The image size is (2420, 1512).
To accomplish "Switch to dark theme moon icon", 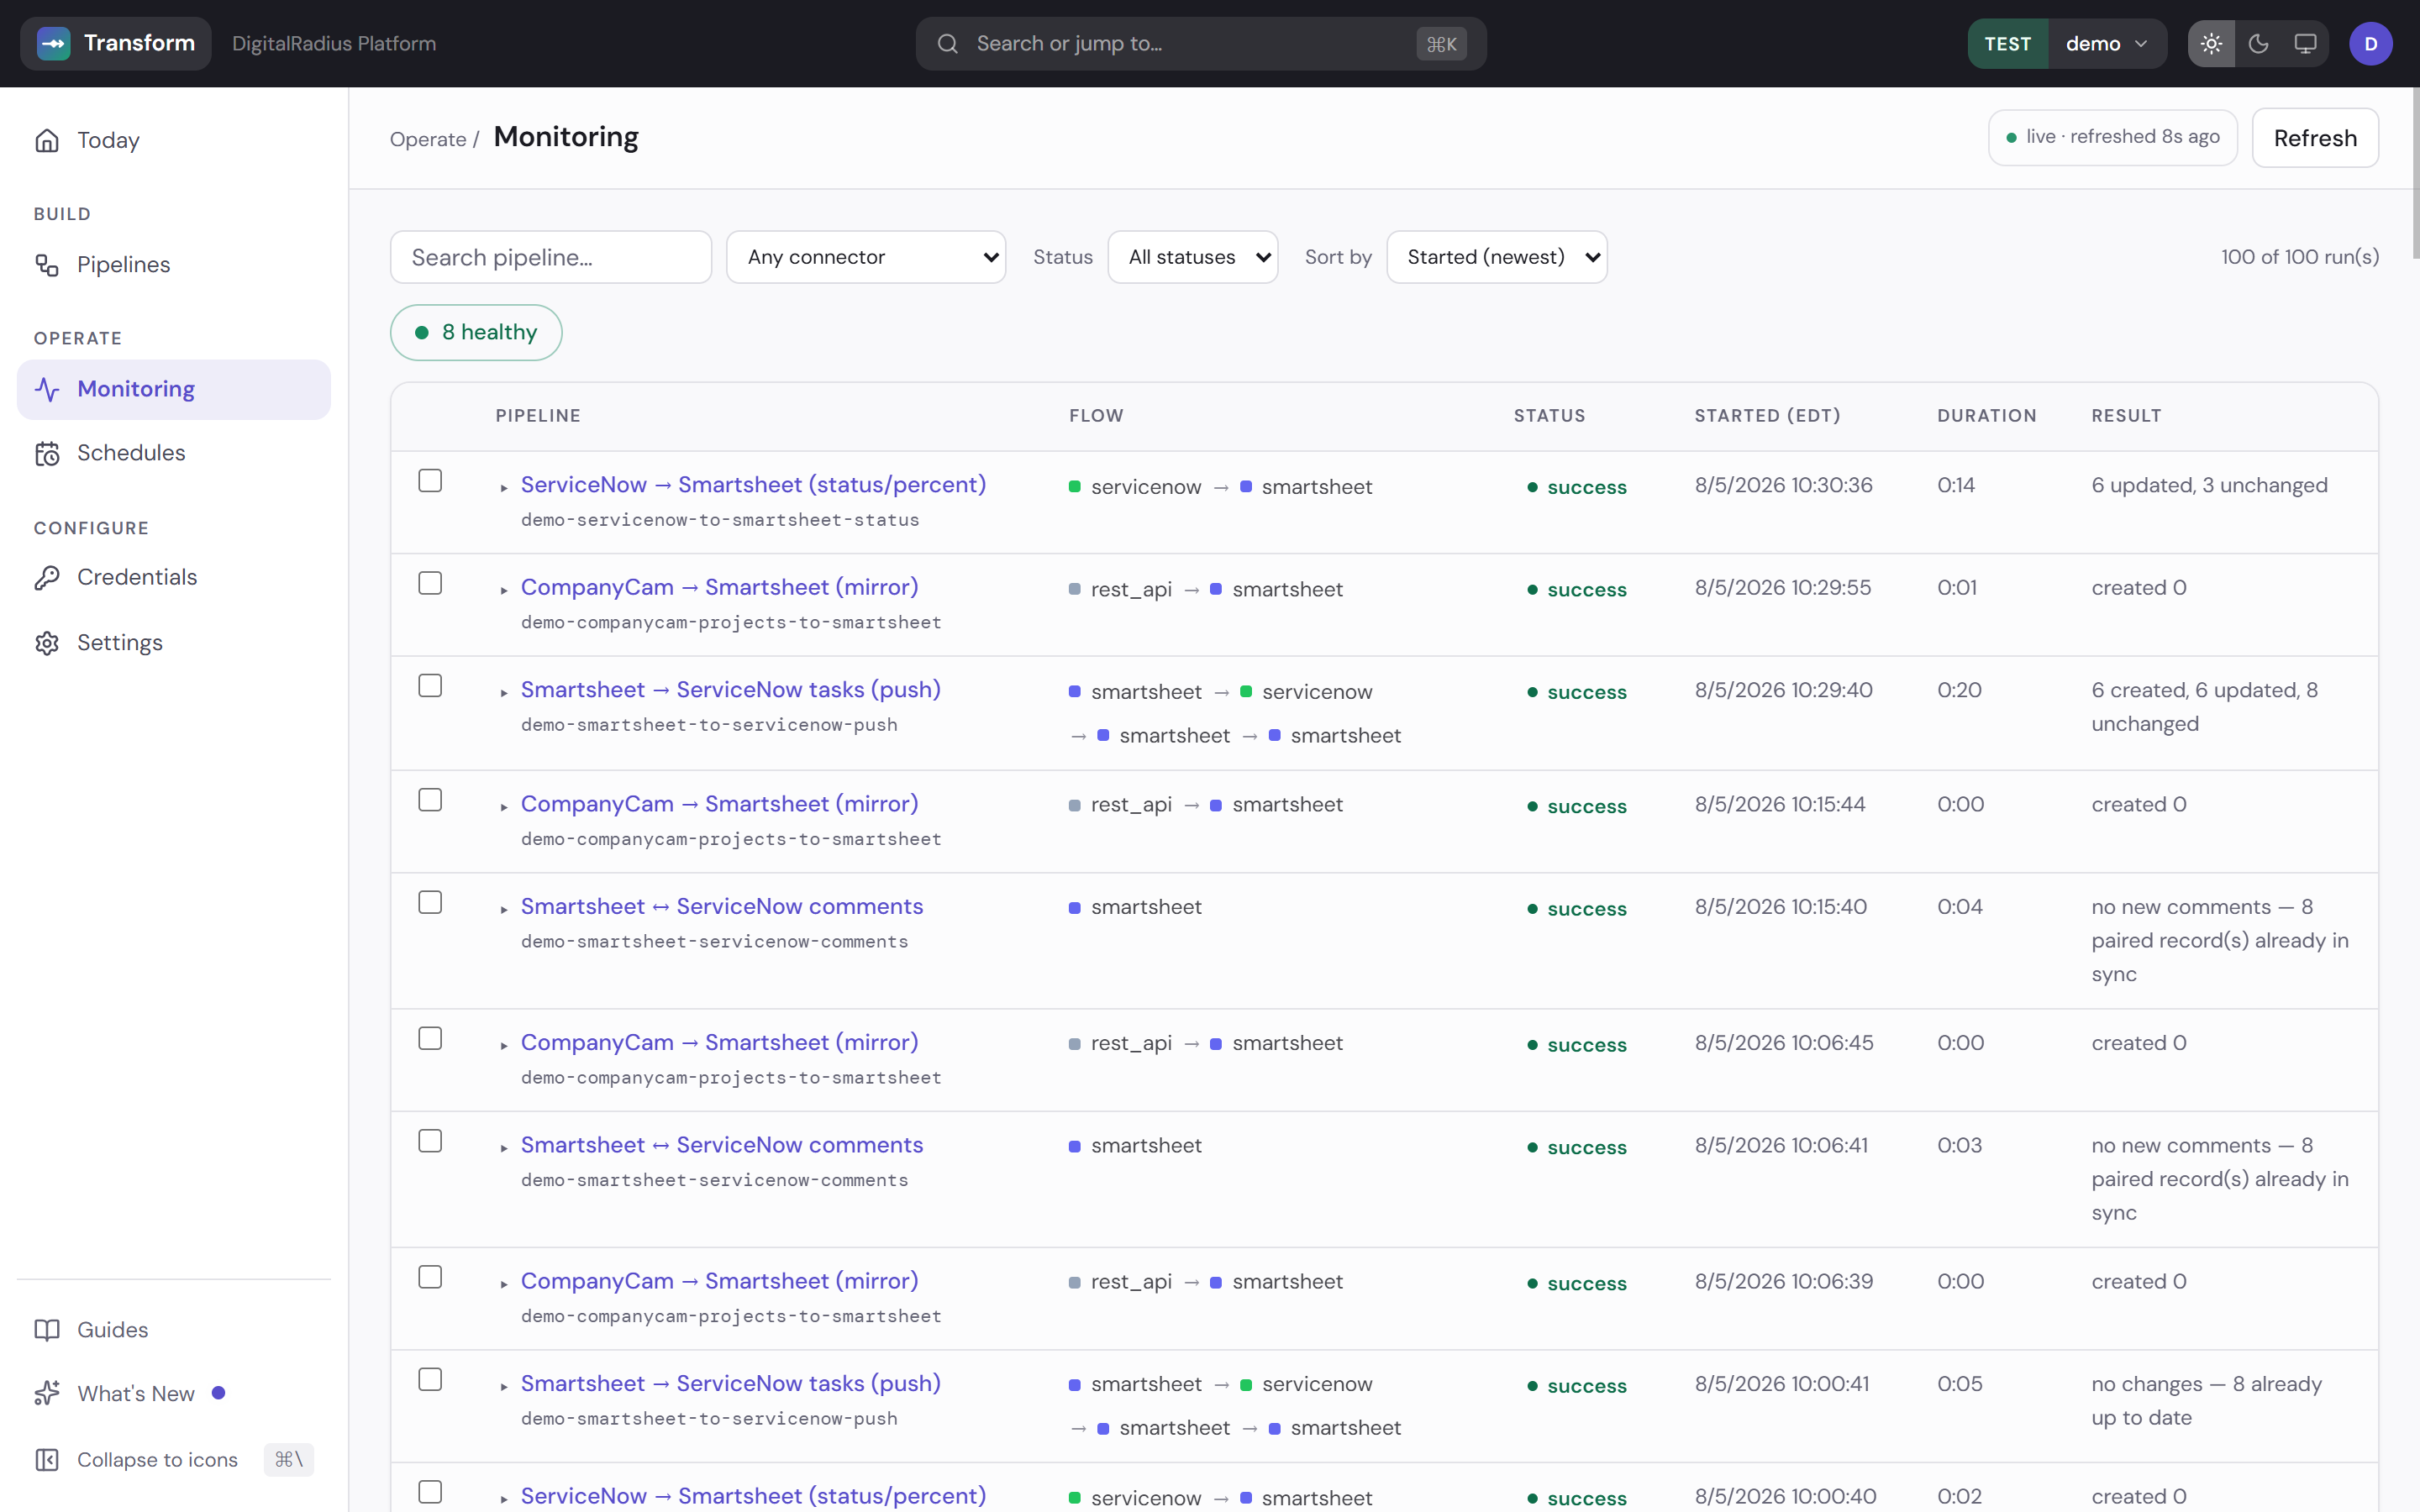I will click(x=2258, y=43).
